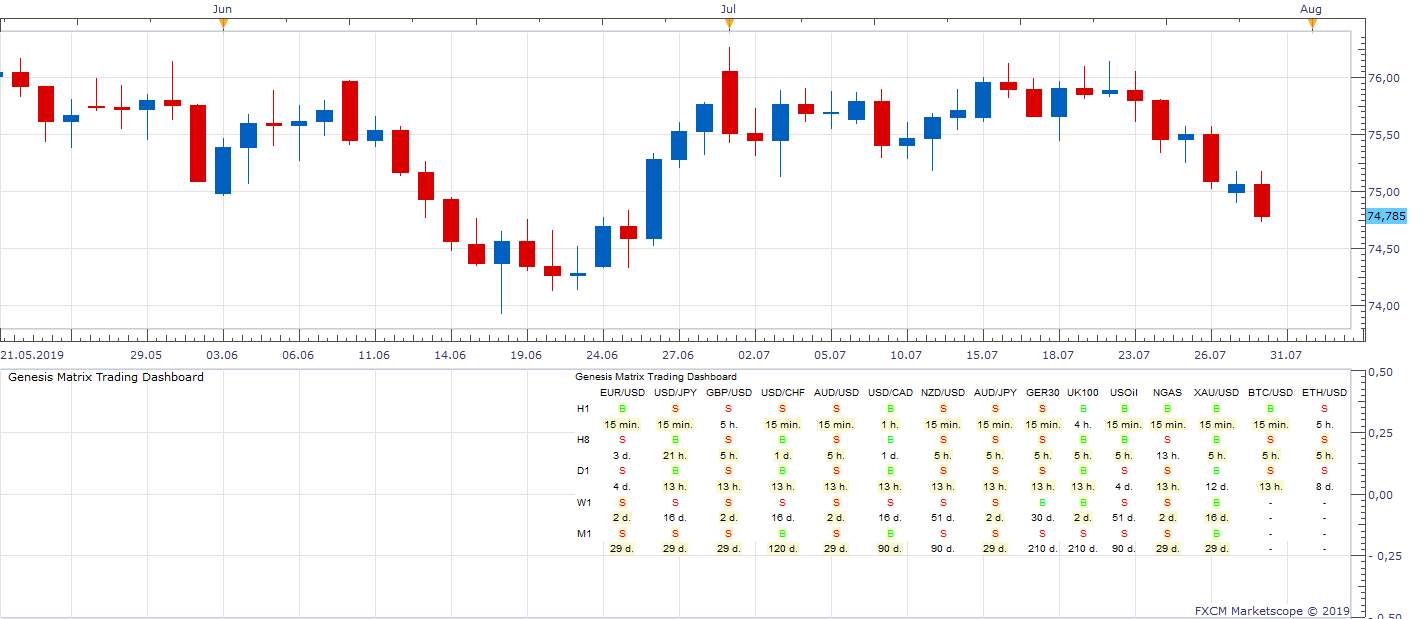Select the NZD/USD column header
Screen dimensions: 1423x619
(x=943, y=393)
